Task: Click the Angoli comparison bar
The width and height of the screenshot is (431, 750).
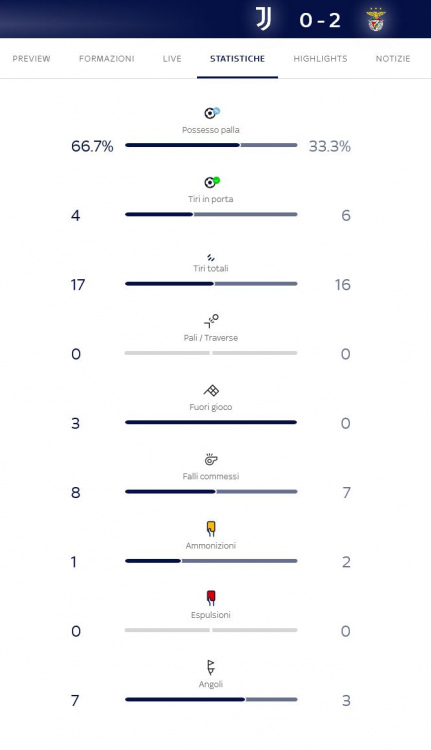Action: point(211,699)
